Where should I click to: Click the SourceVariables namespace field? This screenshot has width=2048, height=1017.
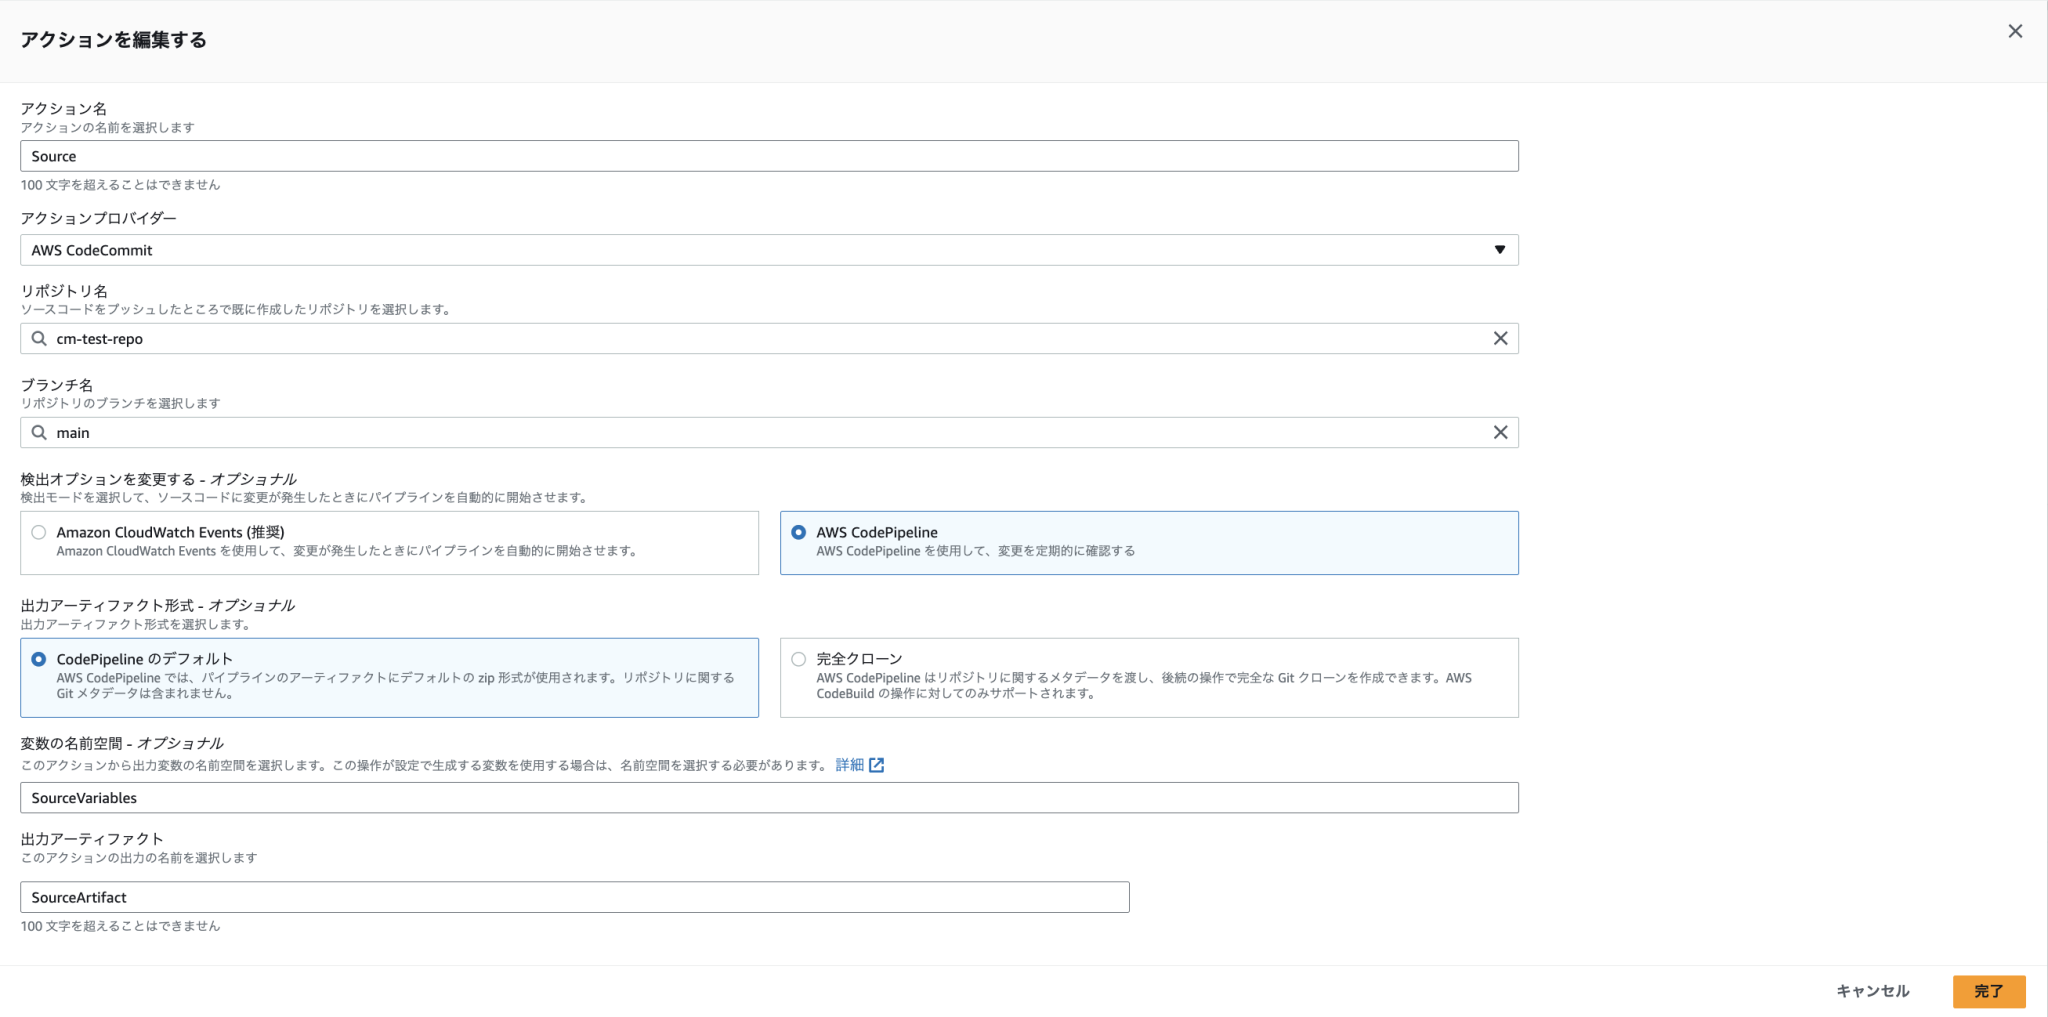tap(768, 798)
